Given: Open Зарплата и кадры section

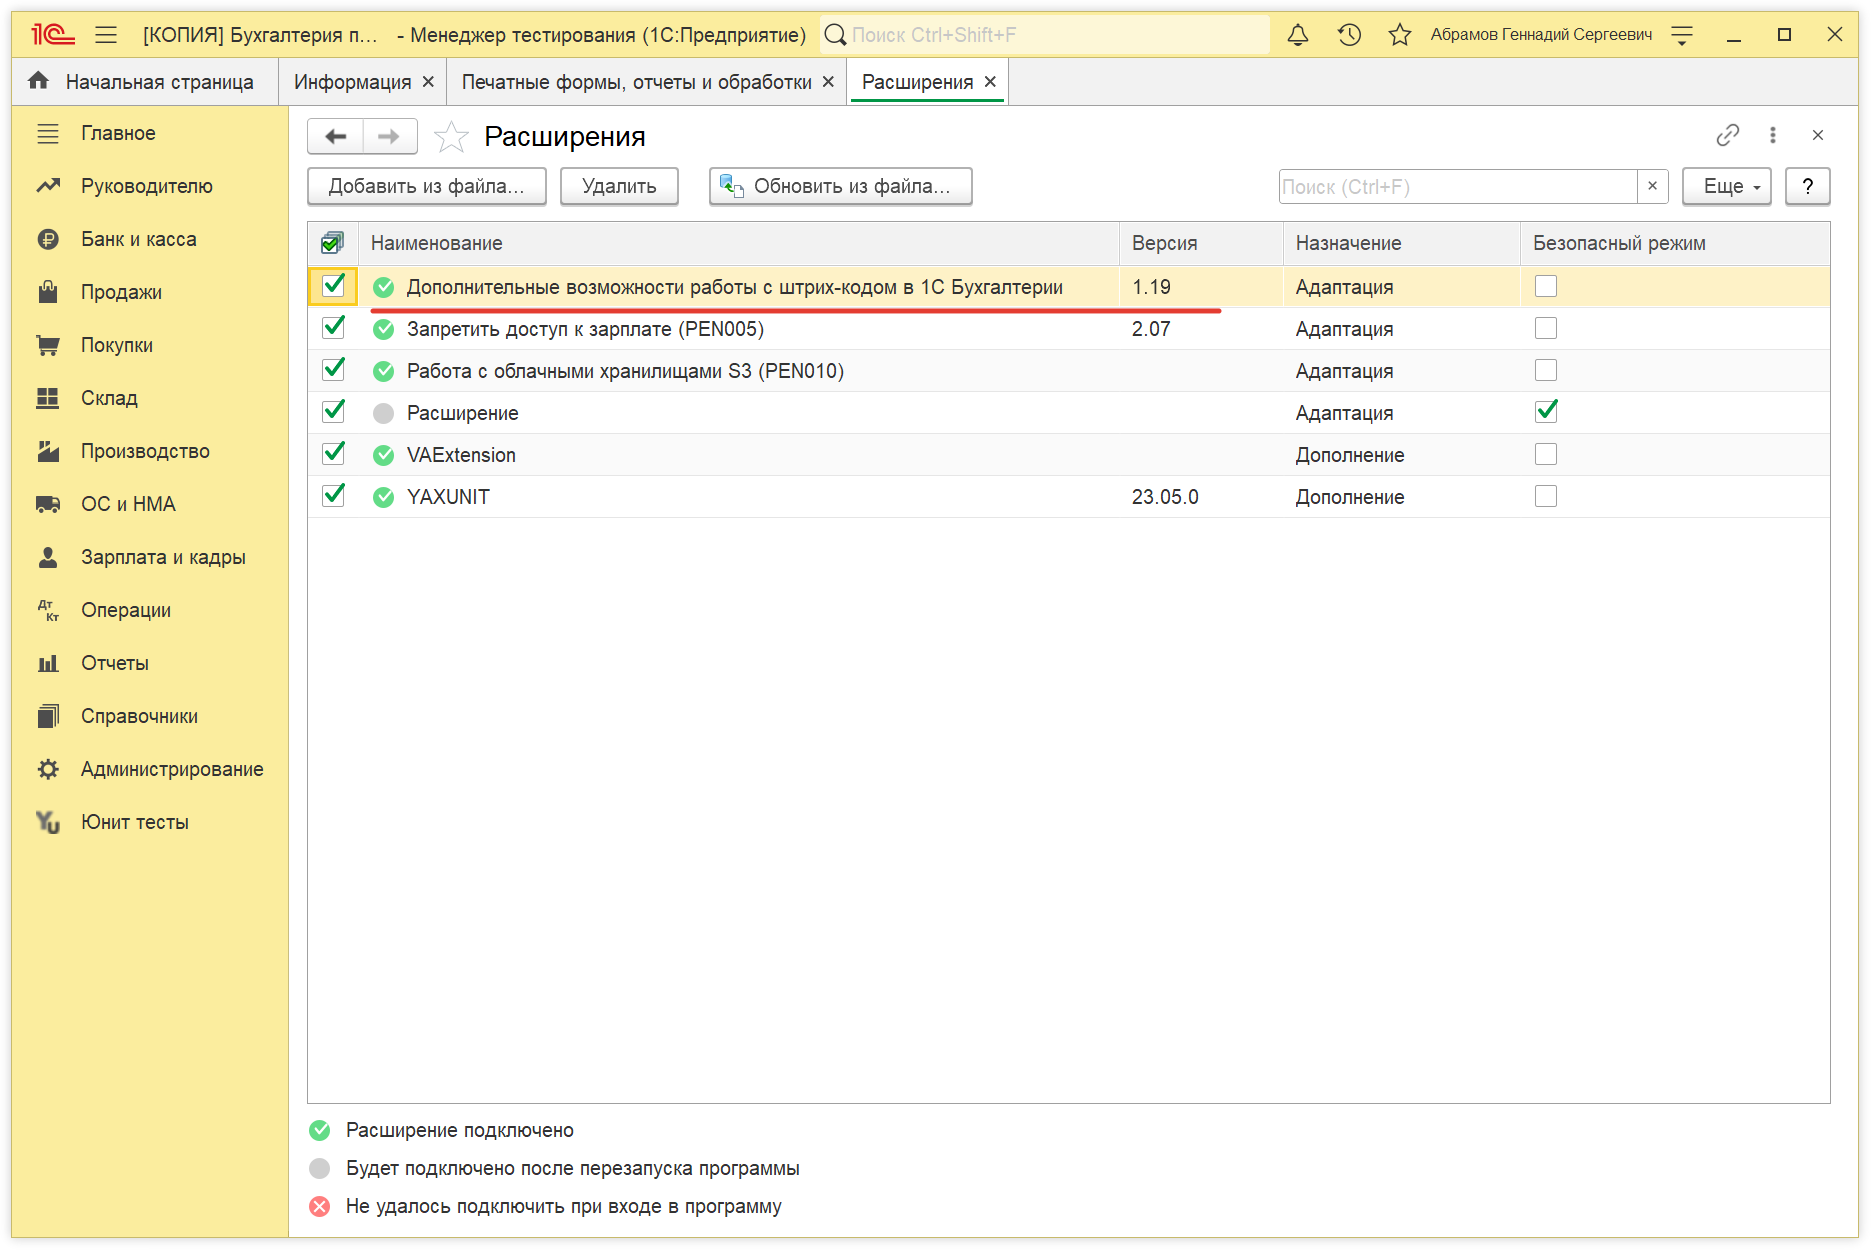Looking at the screenshot, I should (163, 557).
